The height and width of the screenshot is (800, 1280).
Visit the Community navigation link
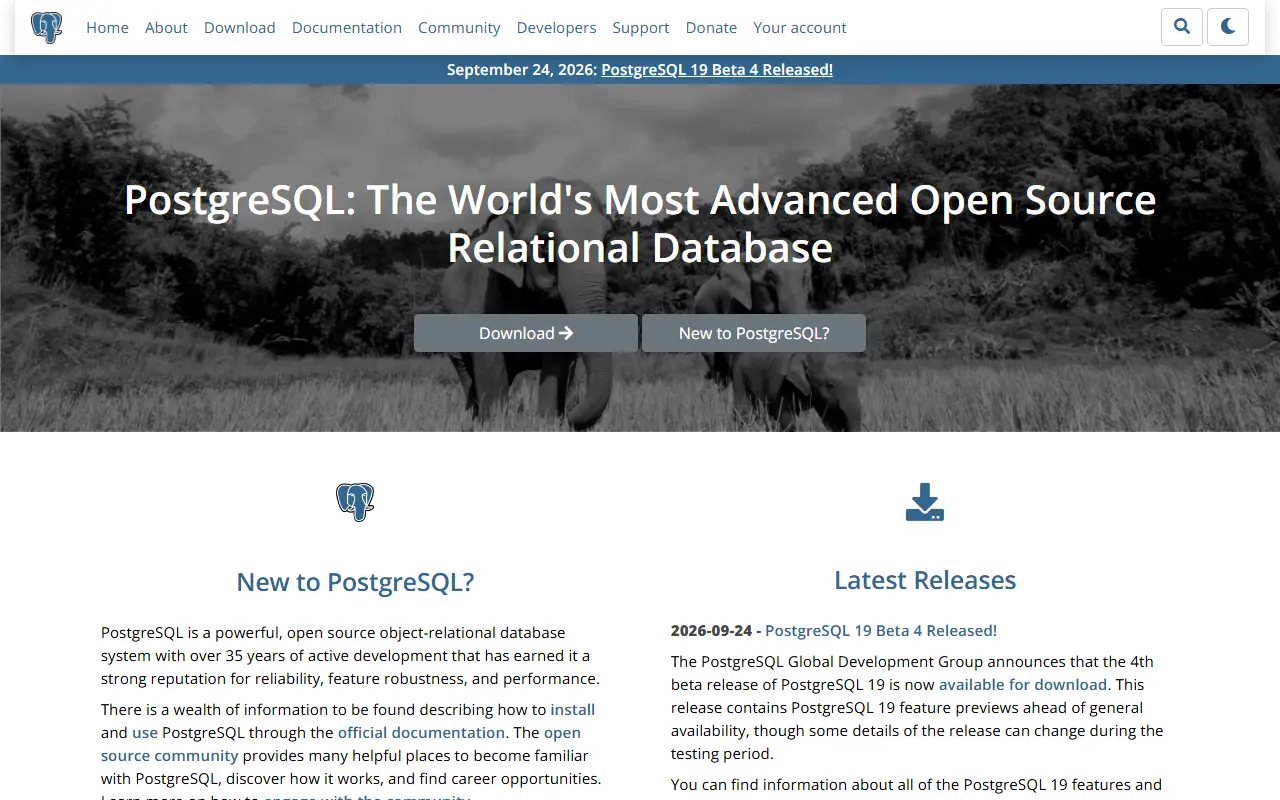point(459,27)
